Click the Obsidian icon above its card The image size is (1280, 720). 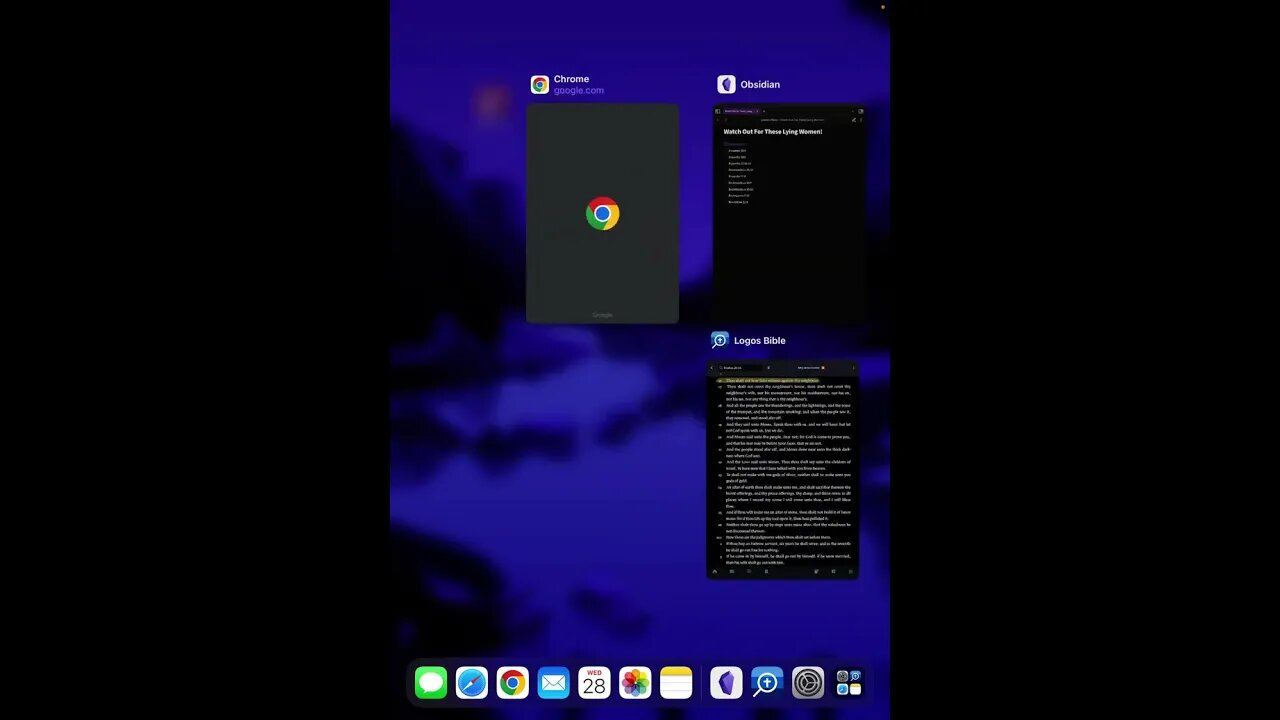pyautogui.click(x=727, y=85)
